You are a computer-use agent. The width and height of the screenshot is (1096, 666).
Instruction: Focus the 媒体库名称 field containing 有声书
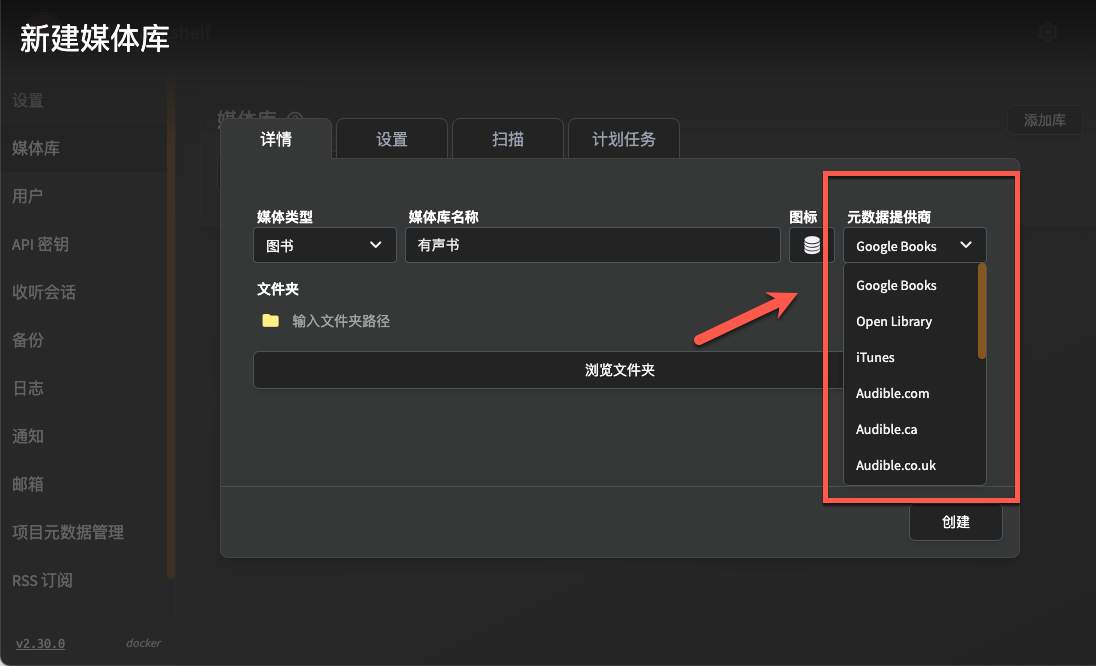(x=593, y=245)
